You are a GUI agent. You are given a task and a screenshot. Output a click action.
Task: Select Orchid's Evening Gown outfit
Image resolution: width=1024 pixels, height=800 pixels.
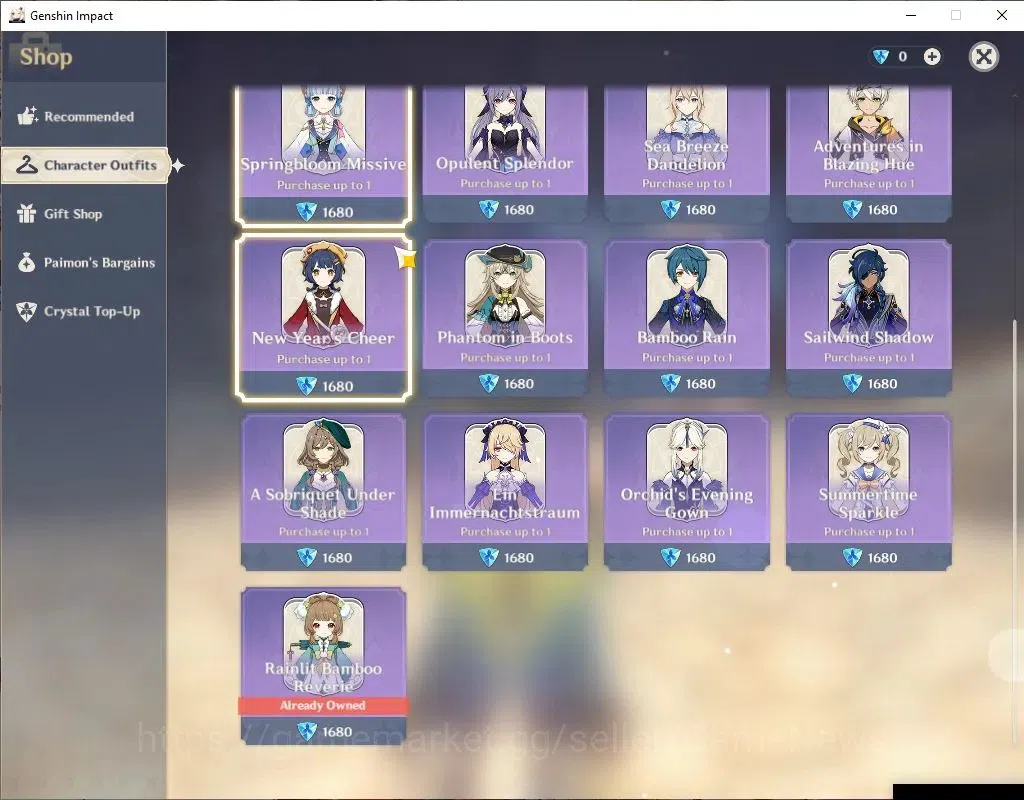pyautogui.click(x=687, y=492)
